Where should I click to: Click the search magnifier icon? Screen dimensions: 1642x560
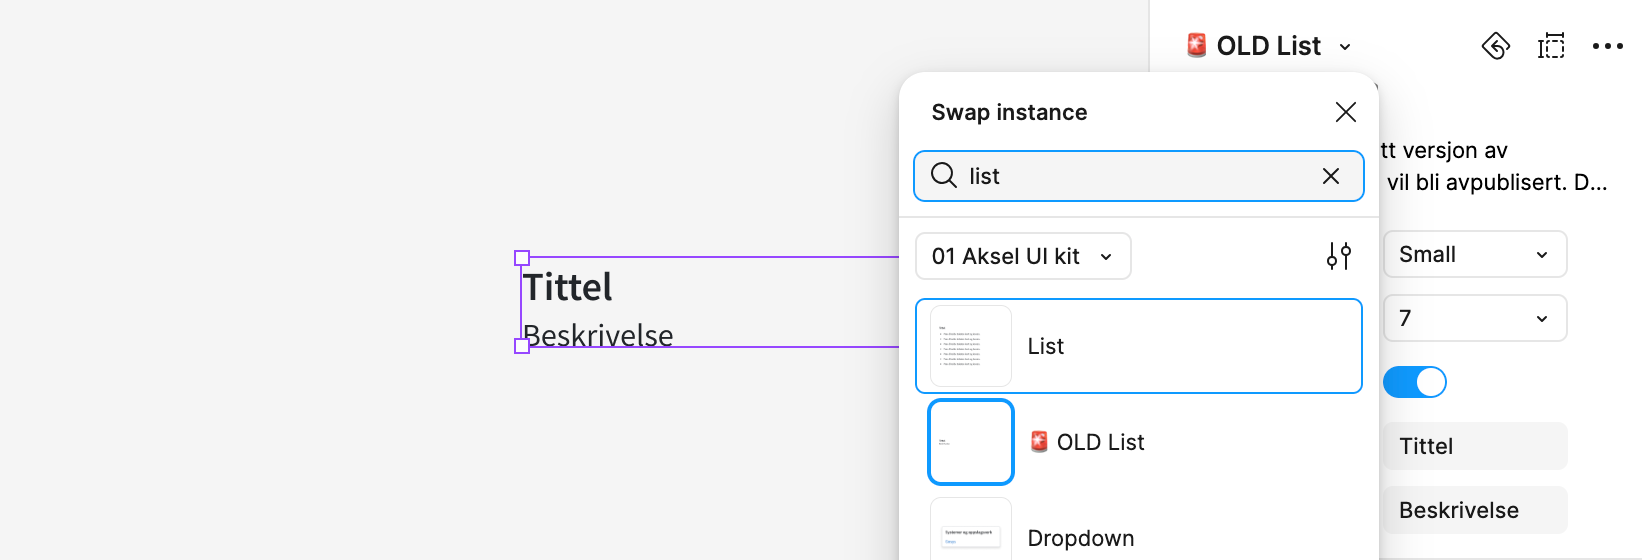(943, 176)
